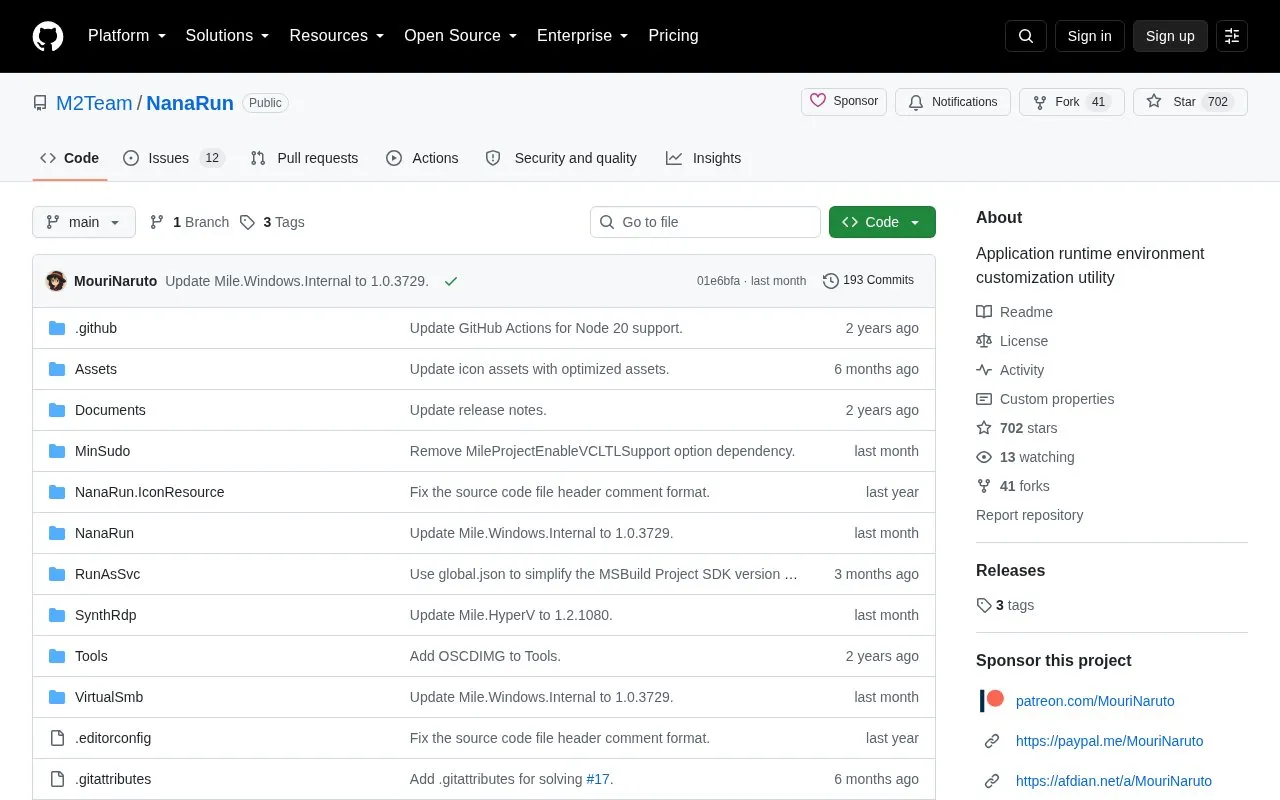This screenshot has height=800, width=1280.
Task: Click the Sign in button
Action: (1090, 36)
